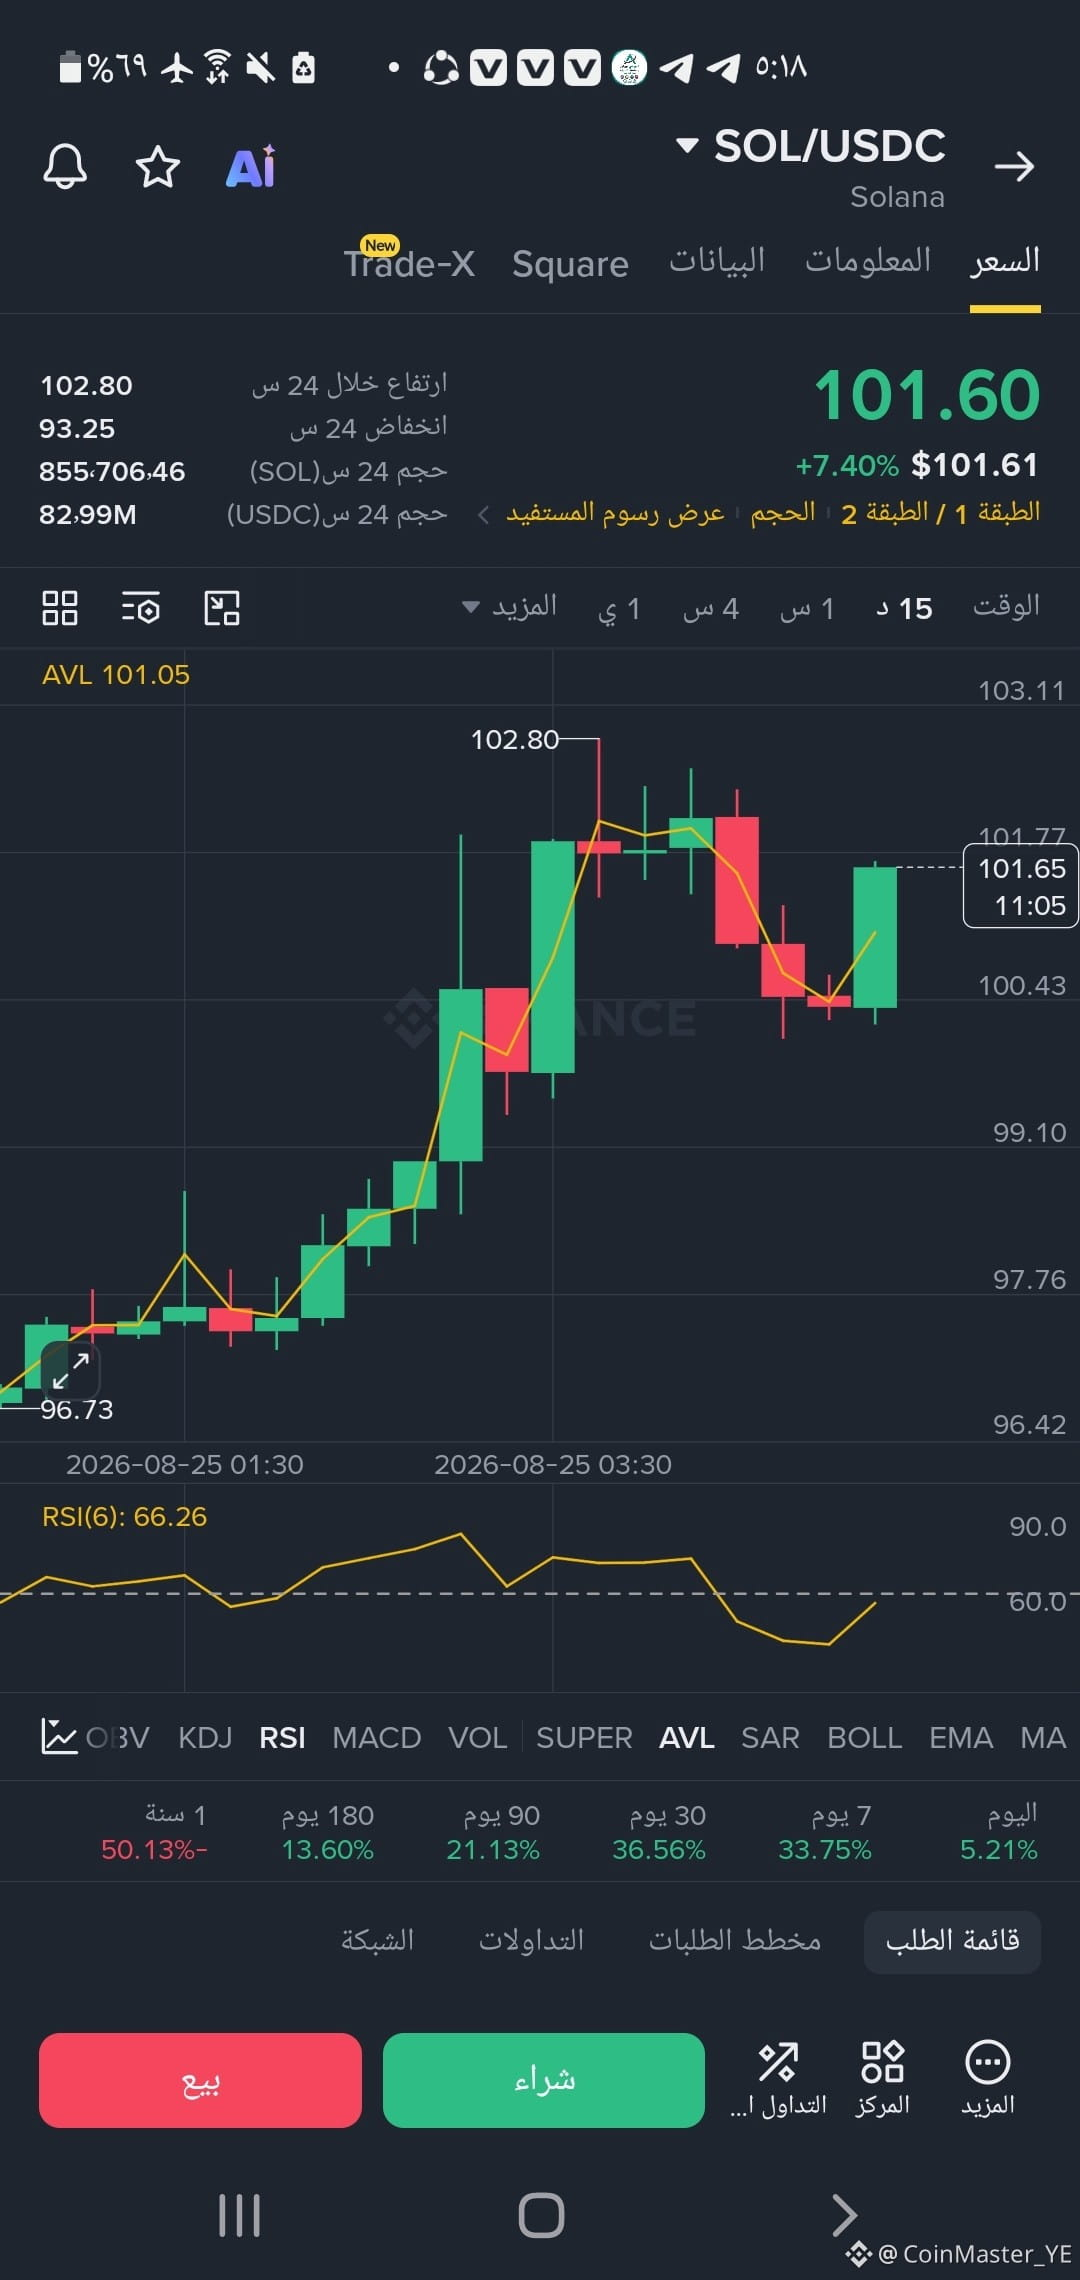Open المركز hub icon
Image resolution: width=1080 pixels, height=2280 pixels.
[x=883, y=2080]
